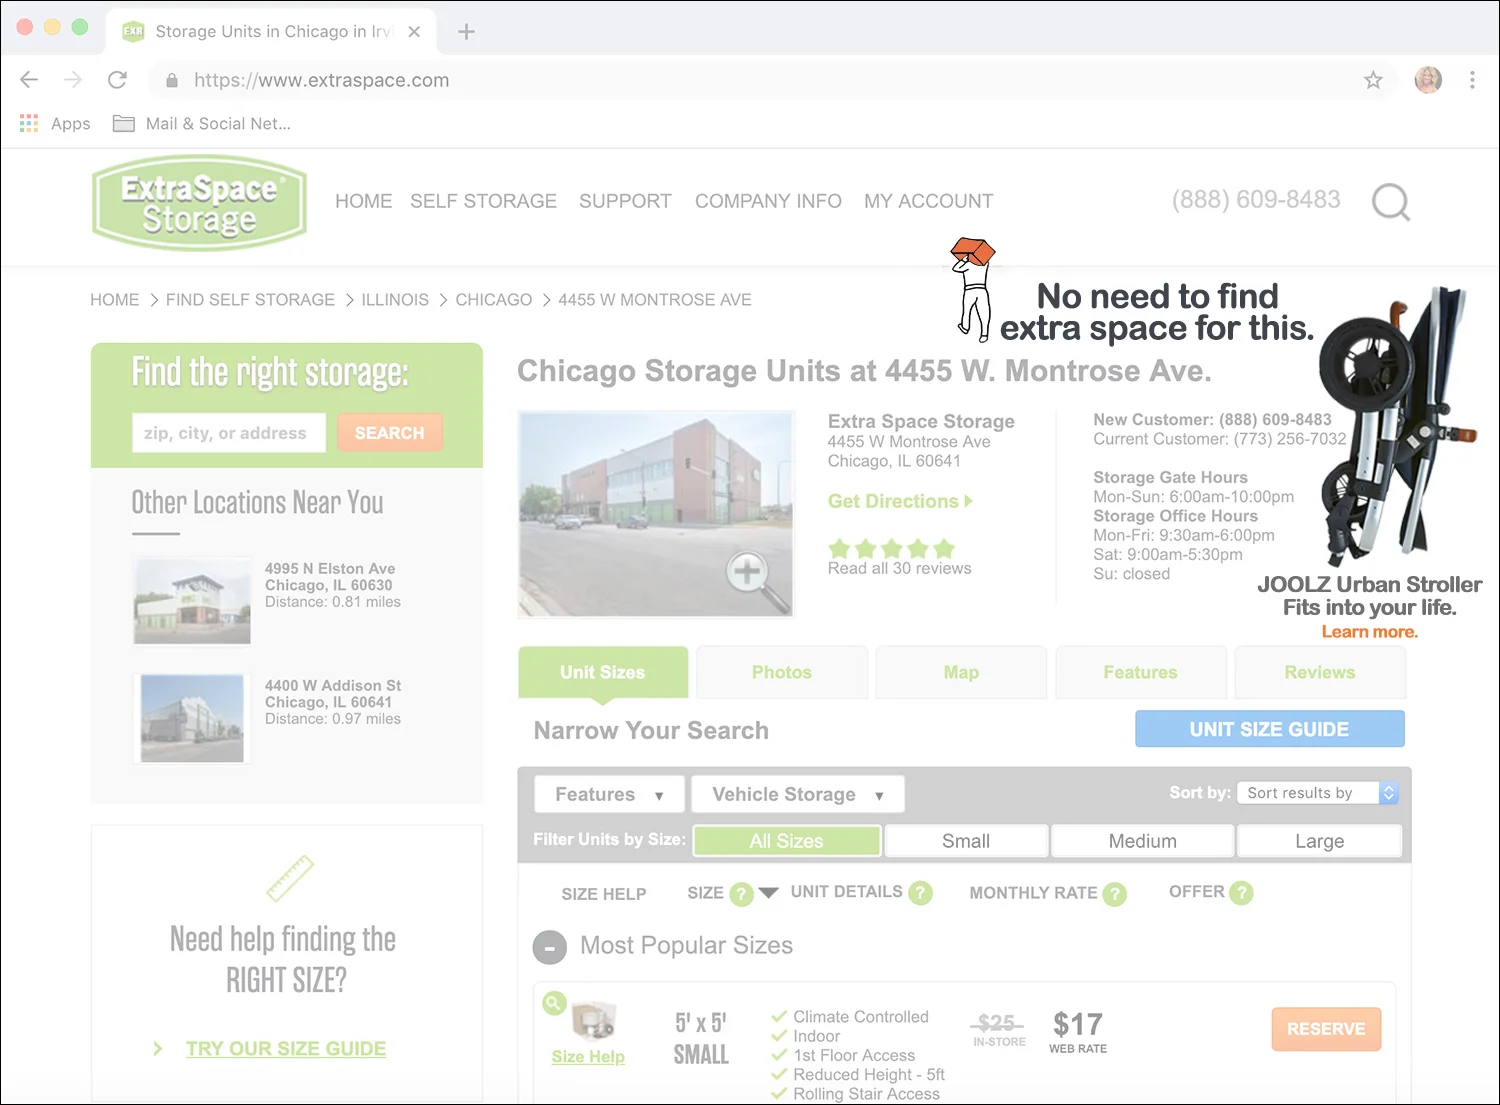Open Read all 30 reviews link

[899, 568]
